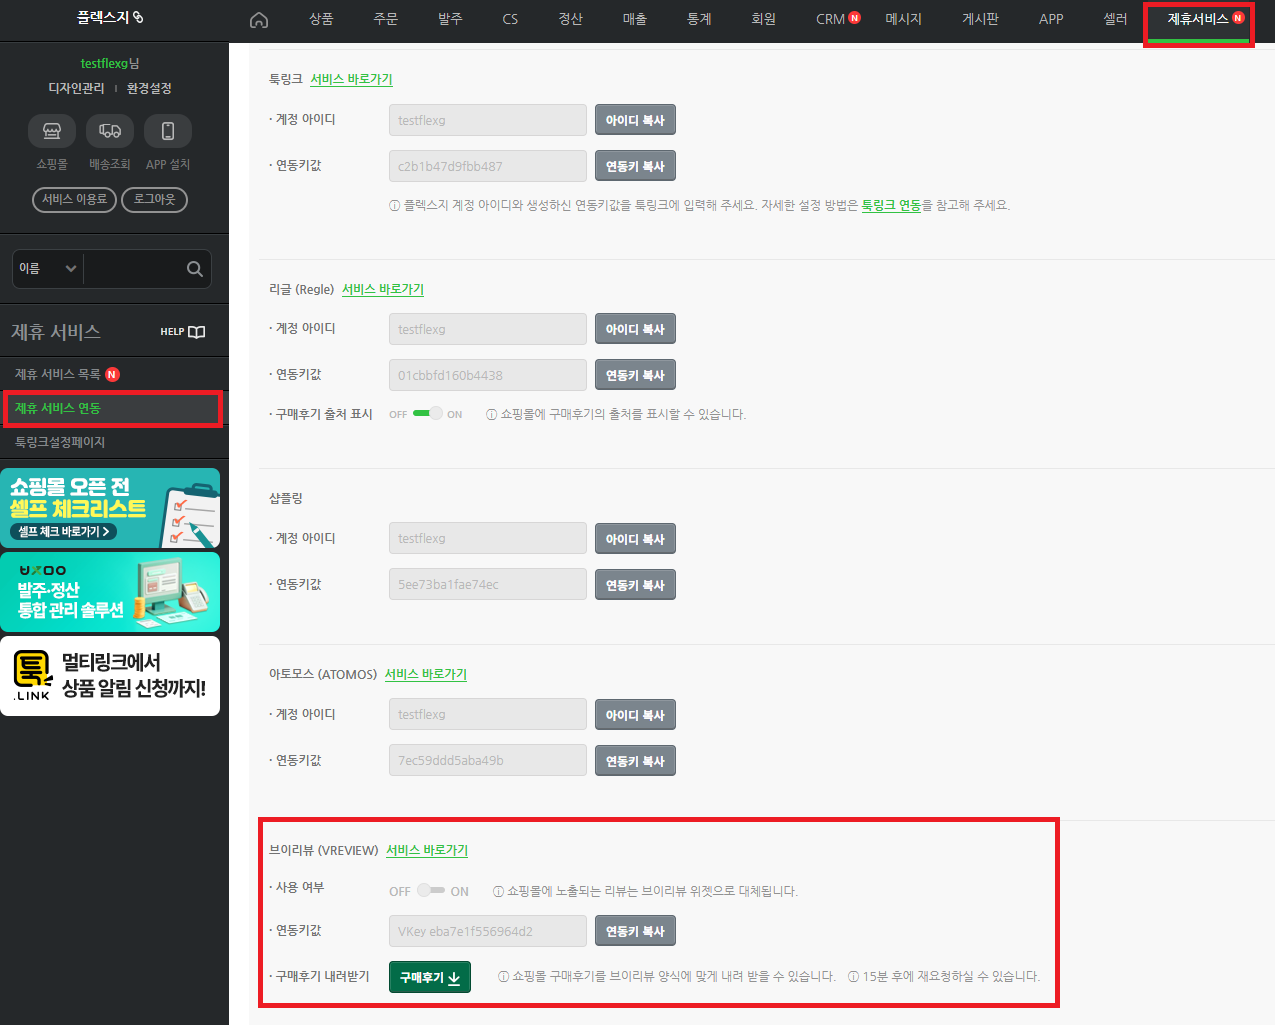Viewport: 1275px width, 1025px height.
Task: Click the N badge next to 제휴 서비스 목록
Action: pyautogui.click(x=112, y=374)
